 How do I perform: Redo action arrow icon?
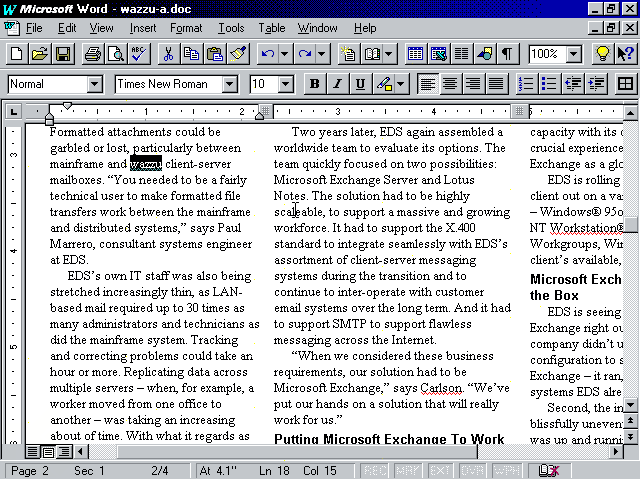point(305,54)
